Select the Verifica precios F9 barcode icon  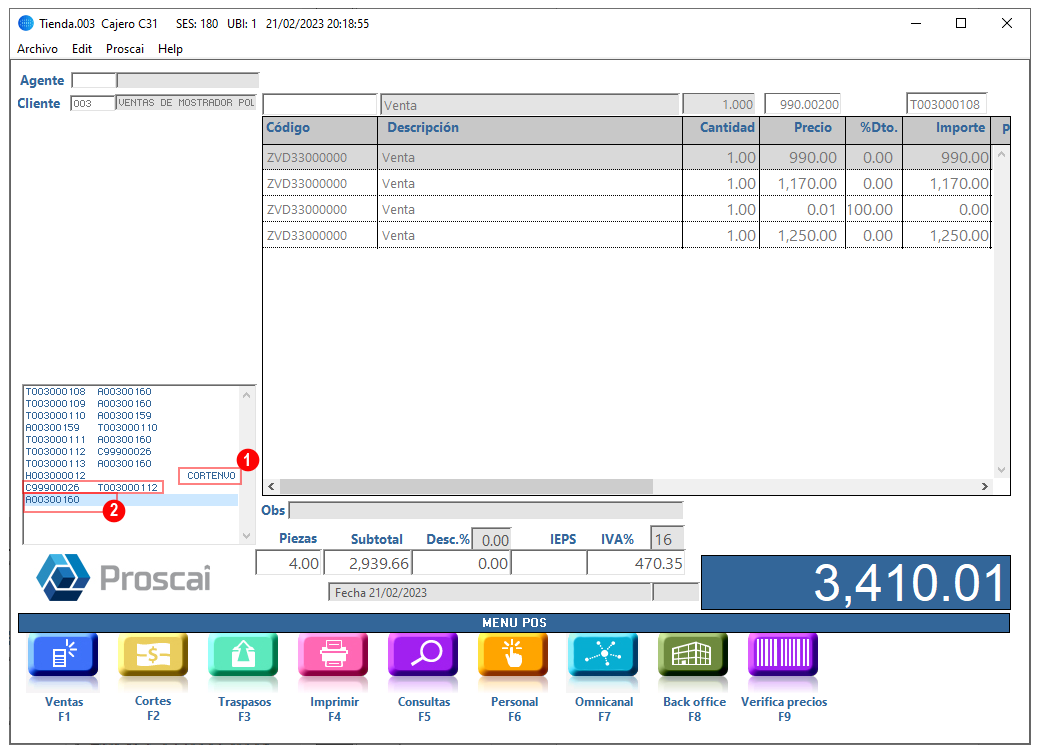point(784,654)
